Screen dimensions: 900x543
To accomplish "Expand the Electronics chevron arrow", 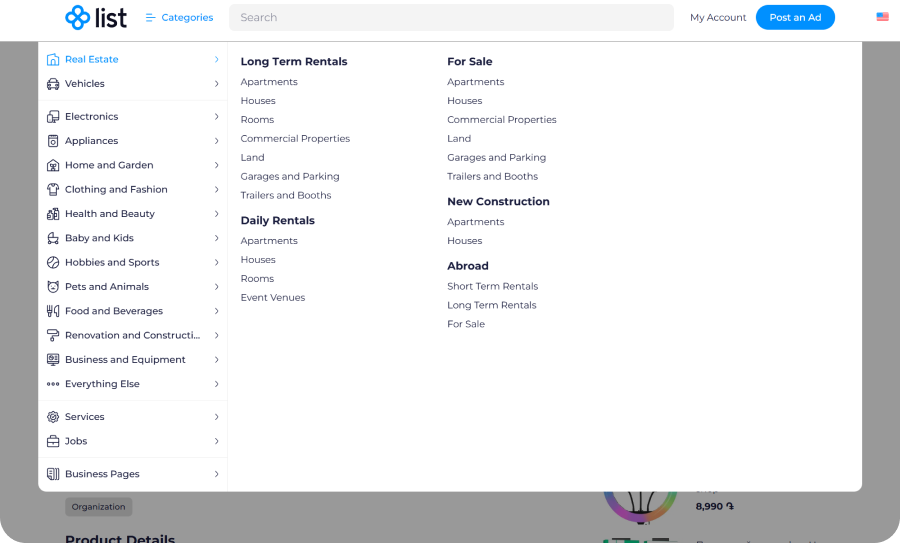I will 216,117.
